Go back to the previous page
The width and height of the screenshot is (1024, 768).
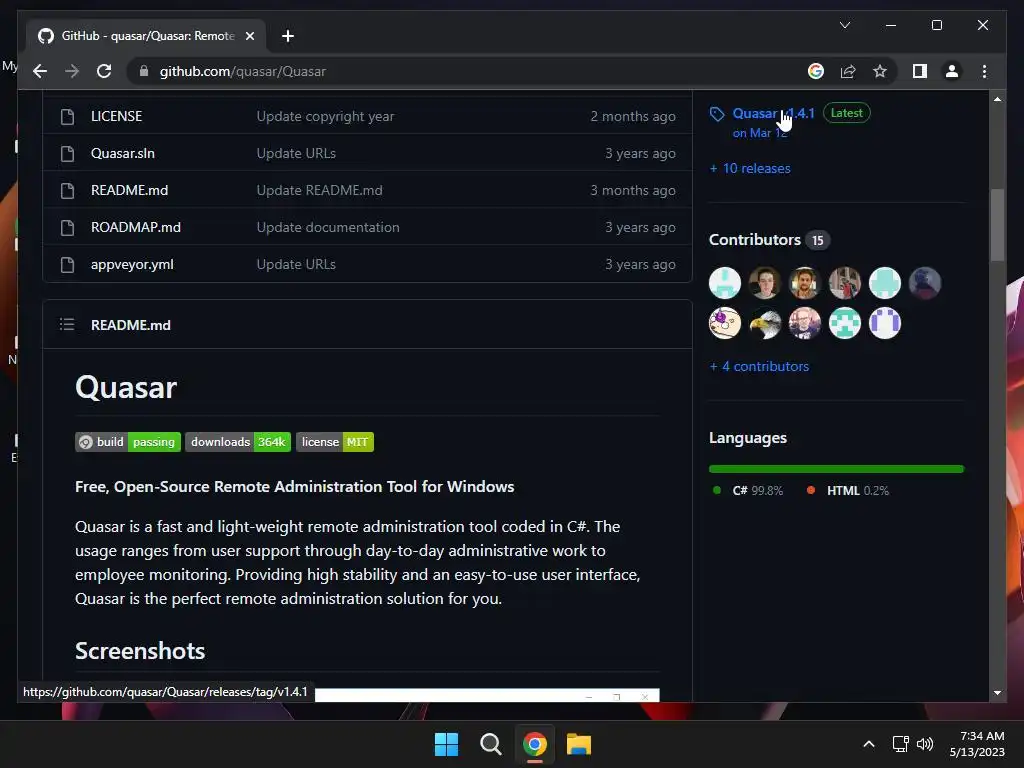click(x=40, y=71)
